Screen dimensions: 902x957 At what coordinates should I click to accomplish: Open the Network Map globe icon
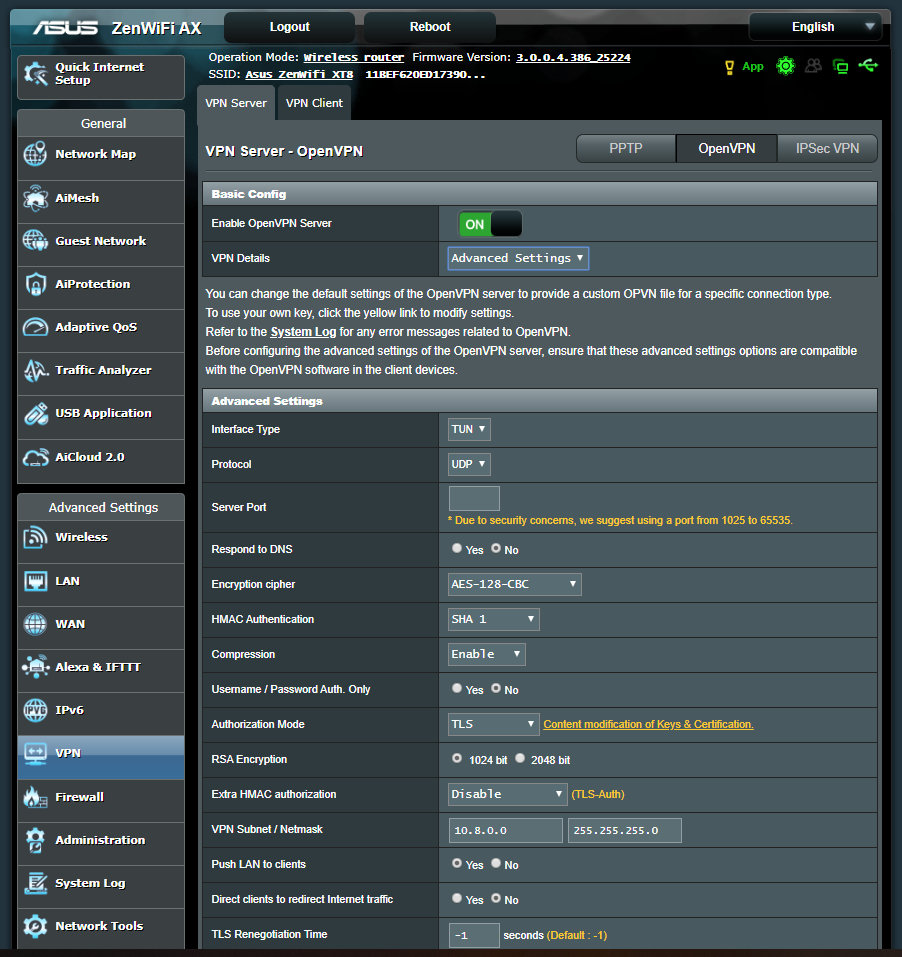35,154
